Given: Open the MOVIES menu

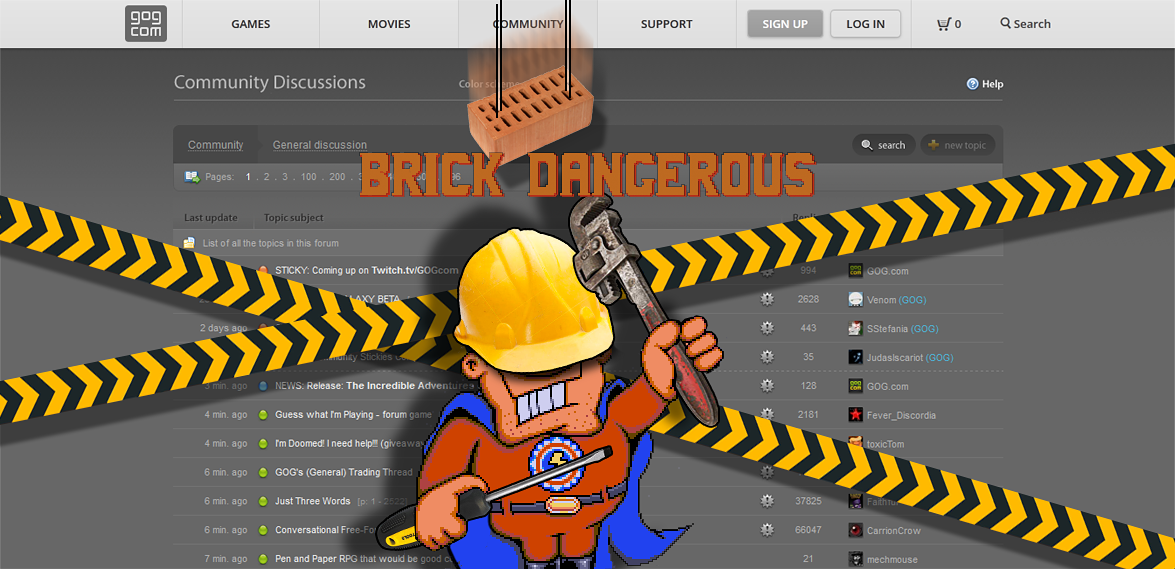Looking at the screenshot, I should (389, 24).
